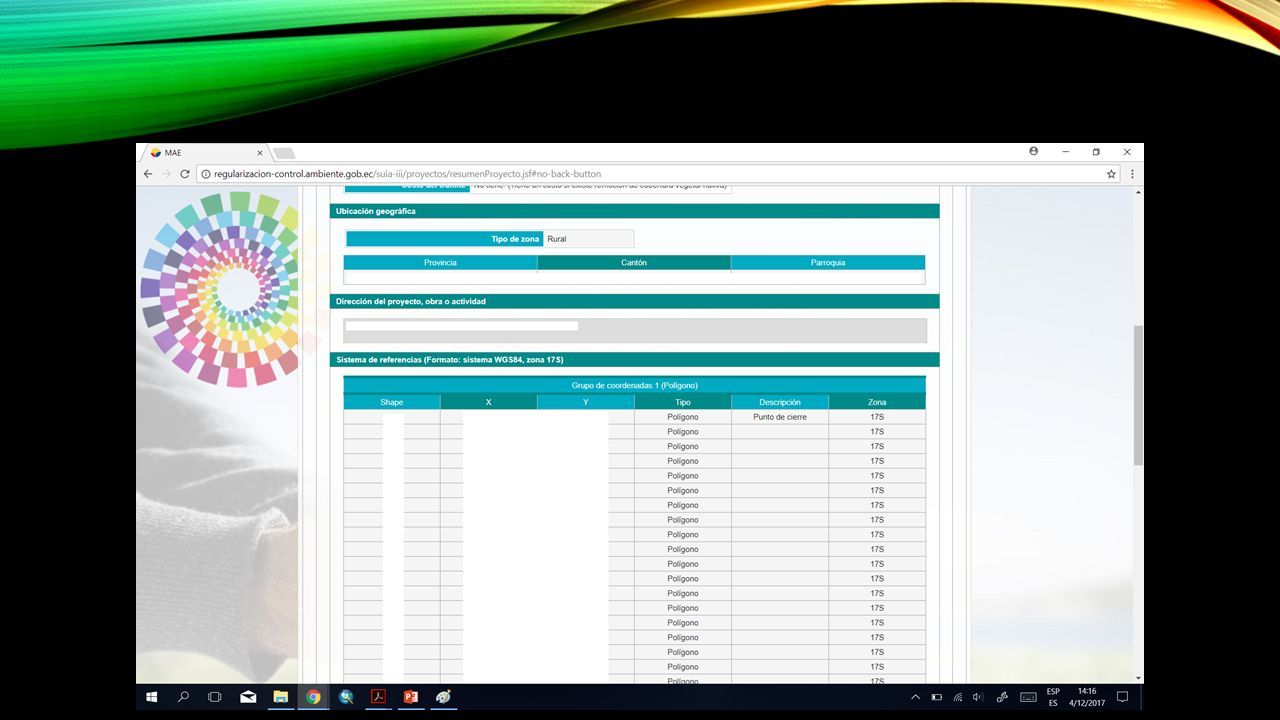The image size is (1280, 720).
Task: Click the Shape column header
Action: [x=392, y=402]
